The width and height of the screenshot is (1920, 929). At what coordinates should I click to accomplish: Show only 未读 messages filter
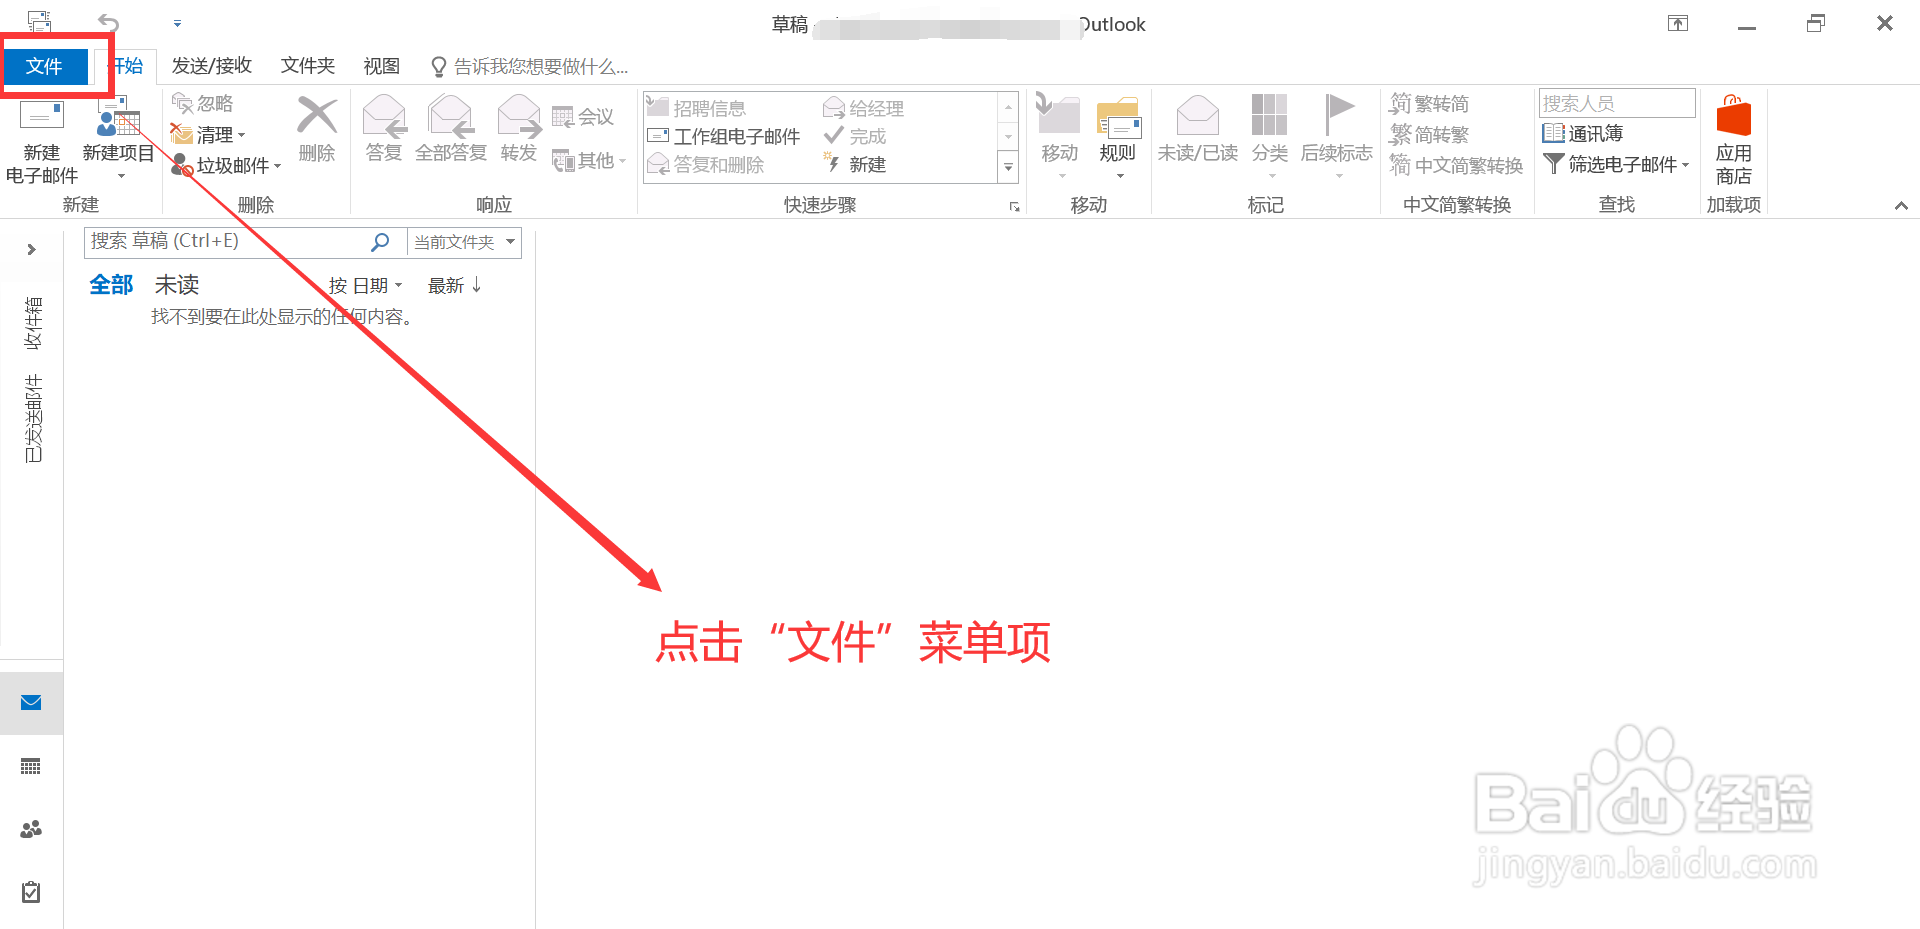(177, 285)
